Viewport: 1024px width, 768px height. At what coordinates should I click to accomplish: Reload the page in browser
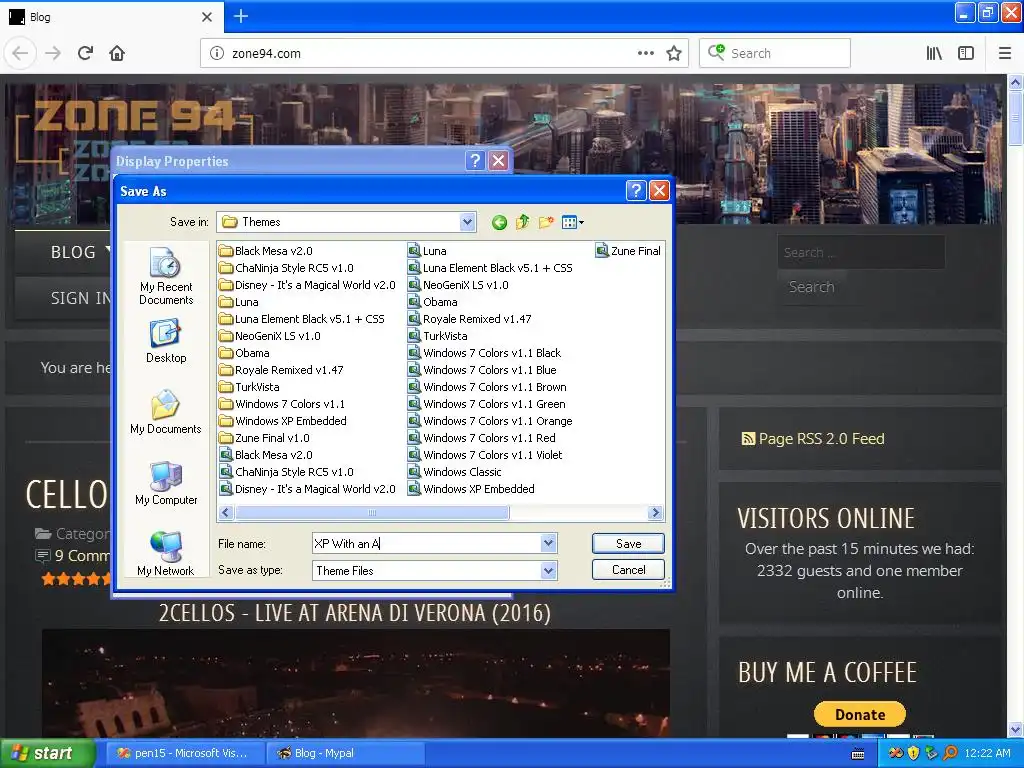[x=86, y=53]
